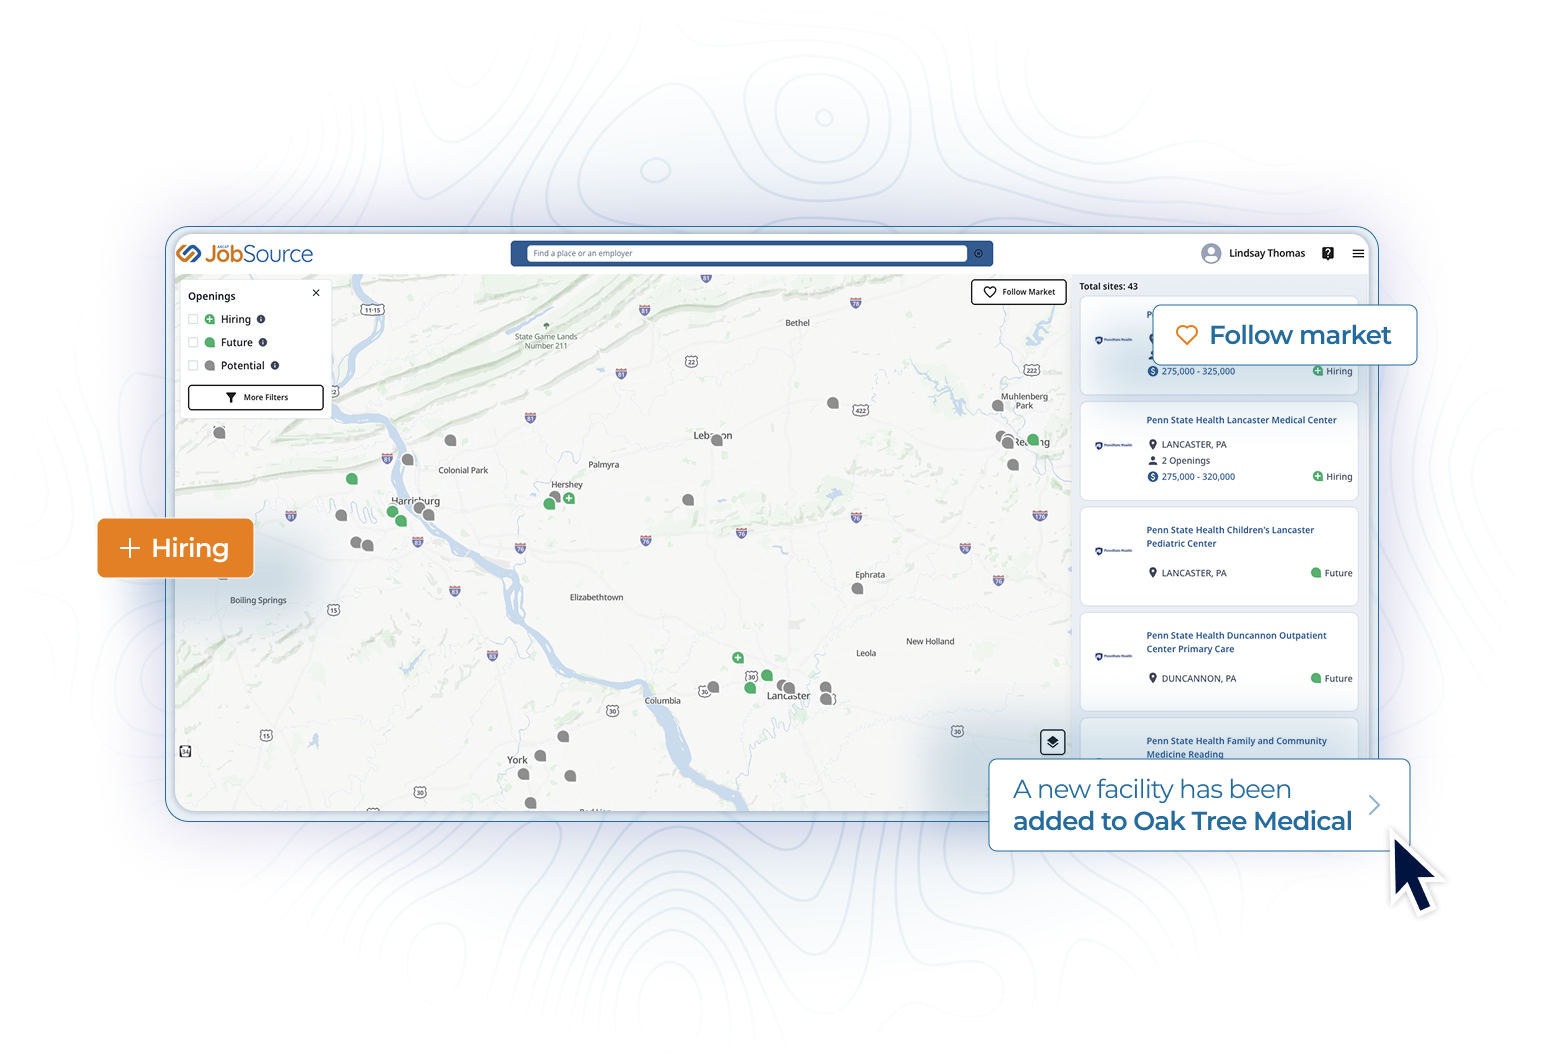This screenshot has height=1057, width=1545.
Task: Click Penn State logo on Duncannon card
Action: (x=1113, y=657)
